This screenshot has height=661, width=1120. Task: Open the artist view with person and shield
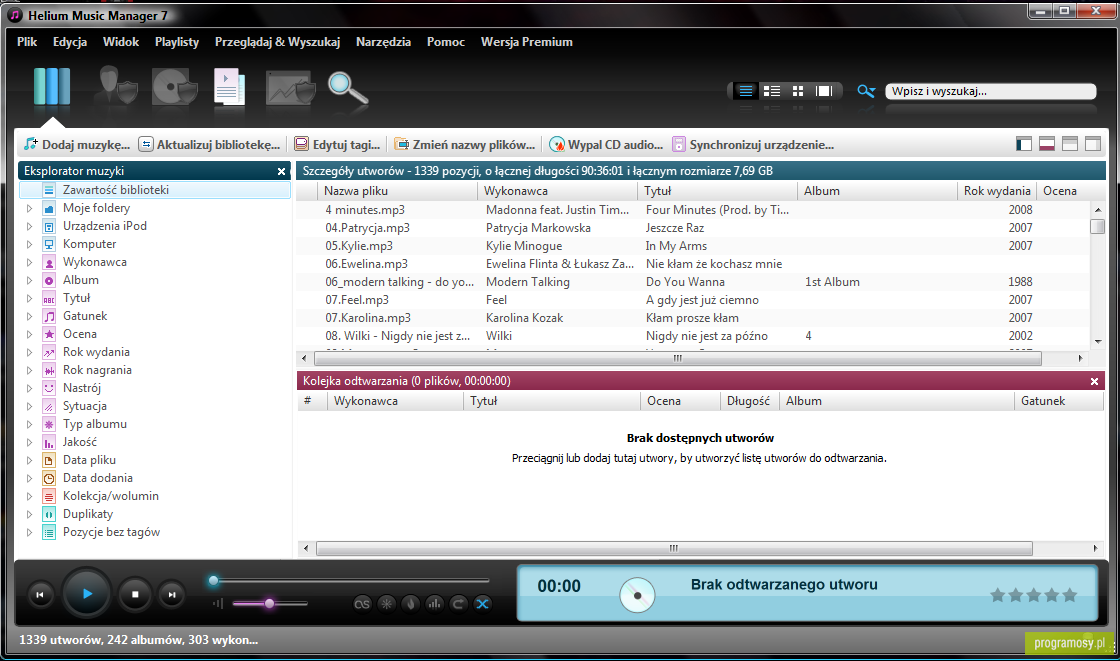tap(116, 86)
